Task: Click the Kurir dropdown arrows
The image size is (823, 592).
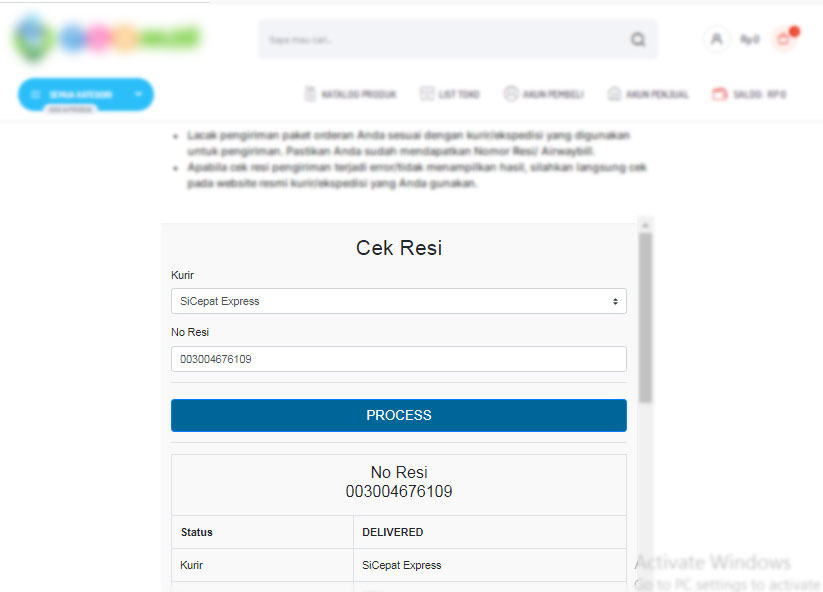Action: (615, 302)
